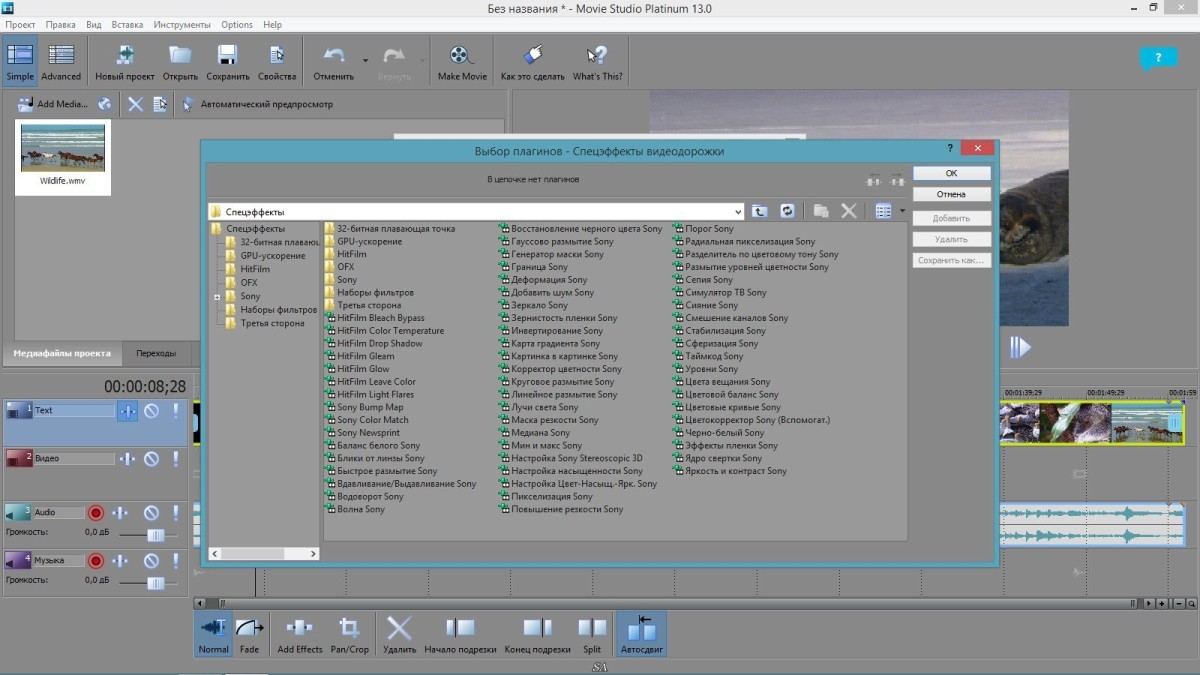This screenshot has height=675, width=1200.
Task: Activate the What's This? help pointer
Action: (x=598, y=62)
